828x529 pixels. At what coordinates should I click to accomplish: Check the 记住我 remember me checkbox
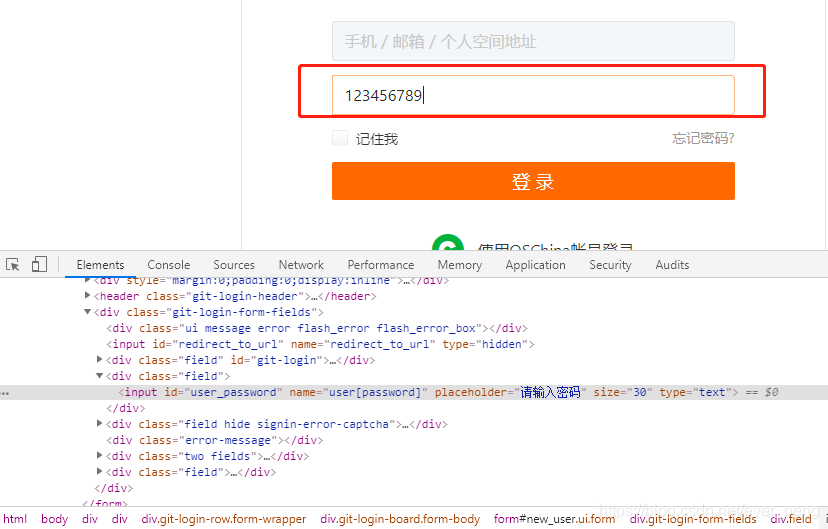340,138
